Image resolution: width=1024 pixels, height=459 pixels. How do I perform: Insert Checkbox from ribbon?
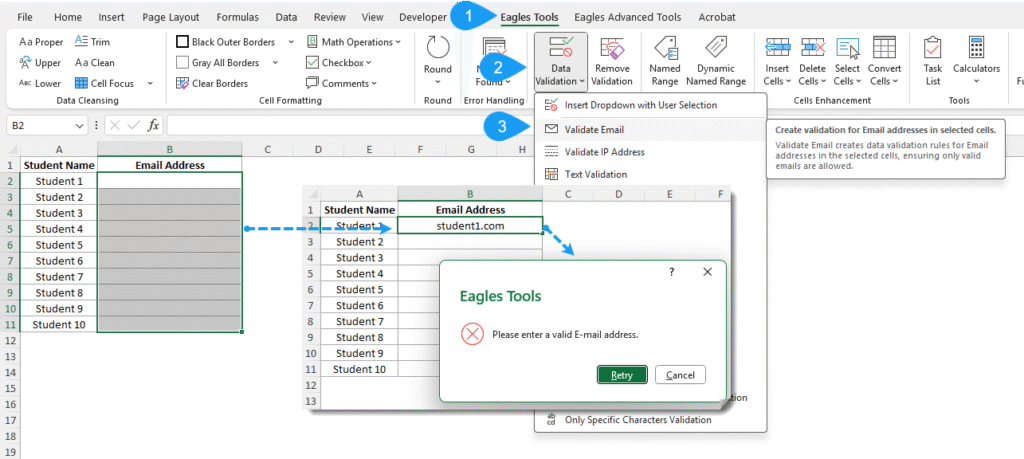coord(338,63)
